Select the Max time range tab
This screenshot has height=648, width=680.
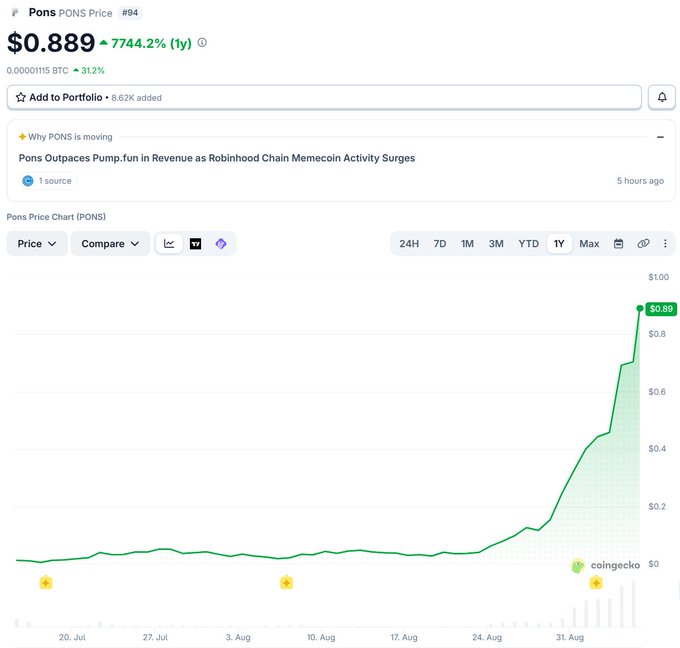click(x=589, y=244)
